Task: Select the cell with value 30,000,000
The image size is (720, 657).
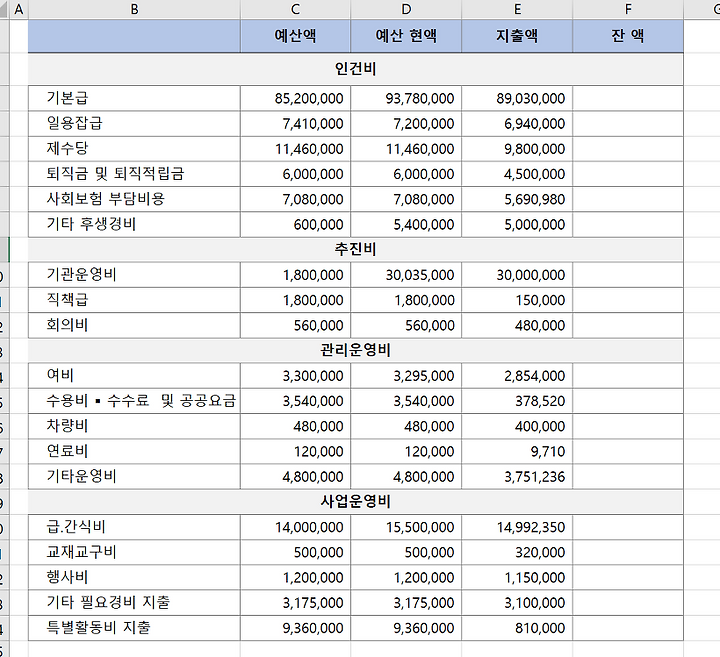Action: pyautogui.click(x=518, y=275)
